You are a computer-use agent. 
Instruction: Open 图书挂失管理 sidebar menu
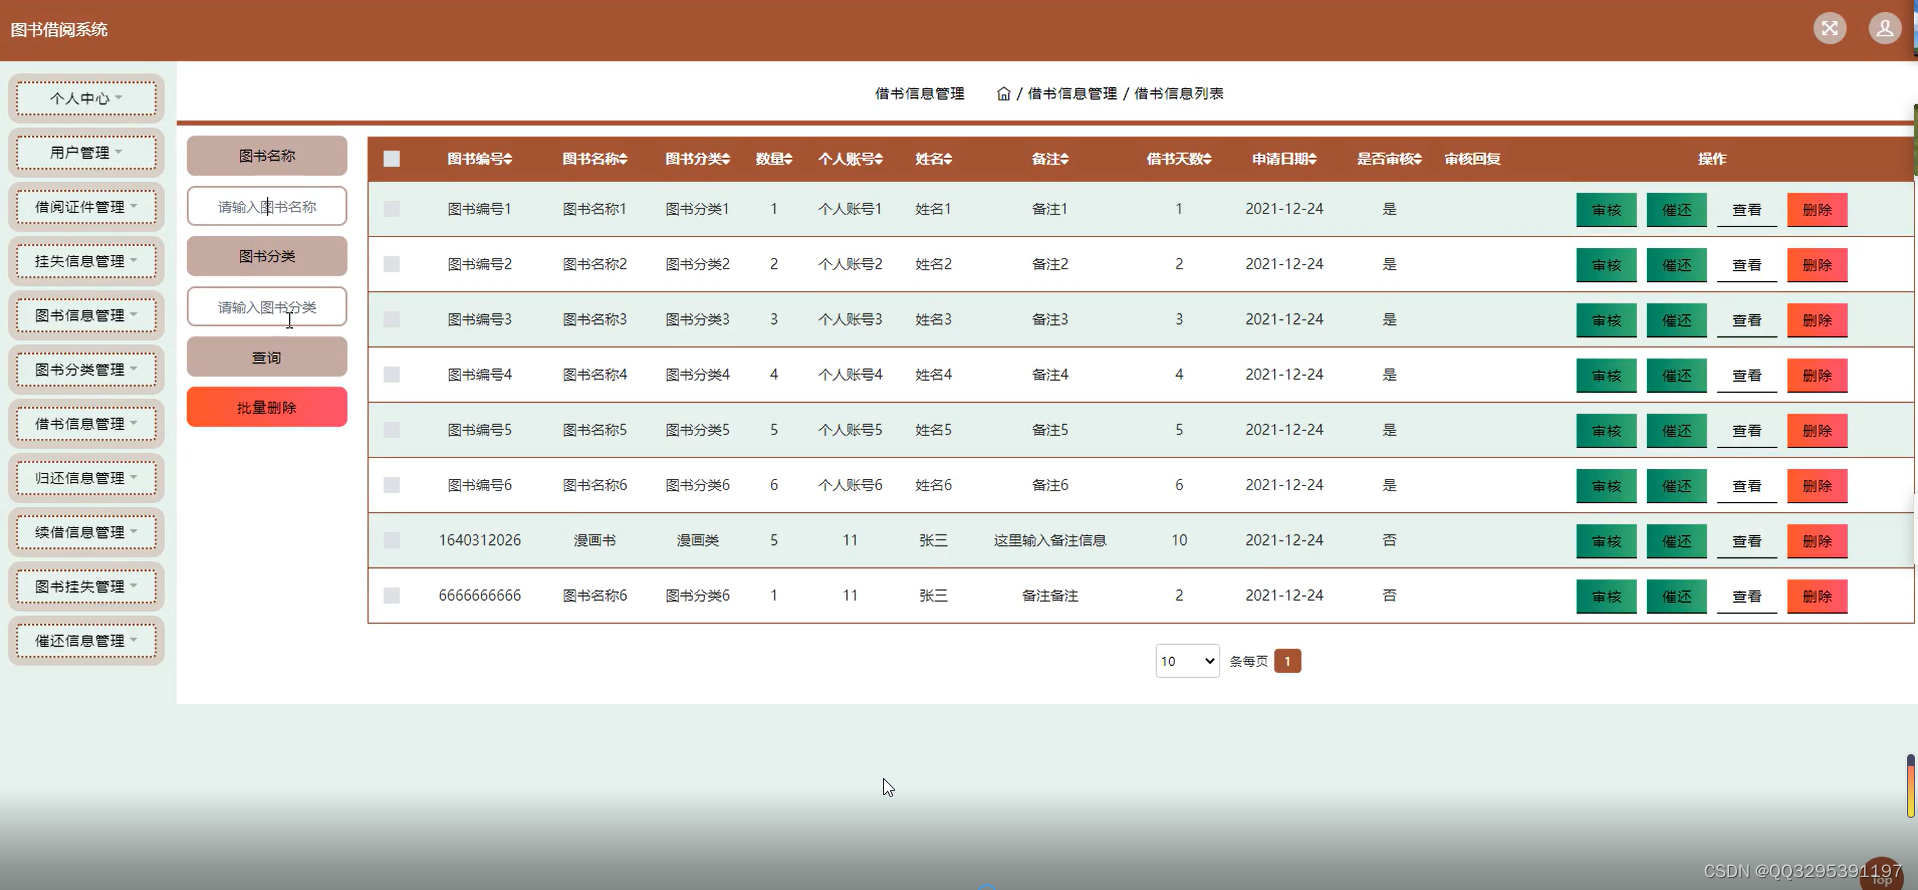coord(86,586)
